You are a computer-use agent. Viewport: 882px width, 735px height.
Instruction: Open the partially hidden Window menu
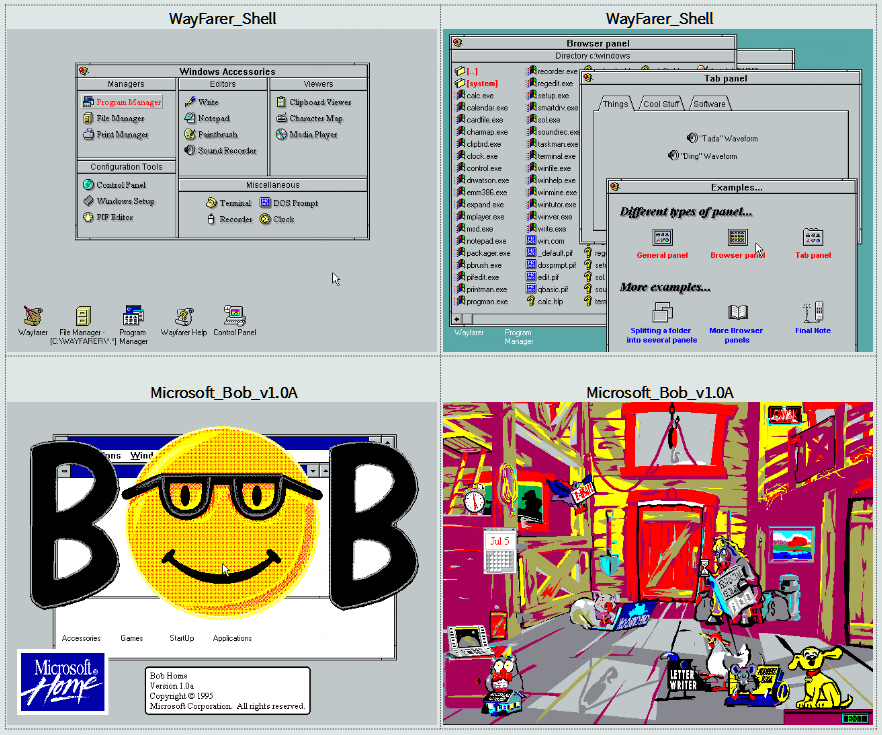[x=141, y=455]
